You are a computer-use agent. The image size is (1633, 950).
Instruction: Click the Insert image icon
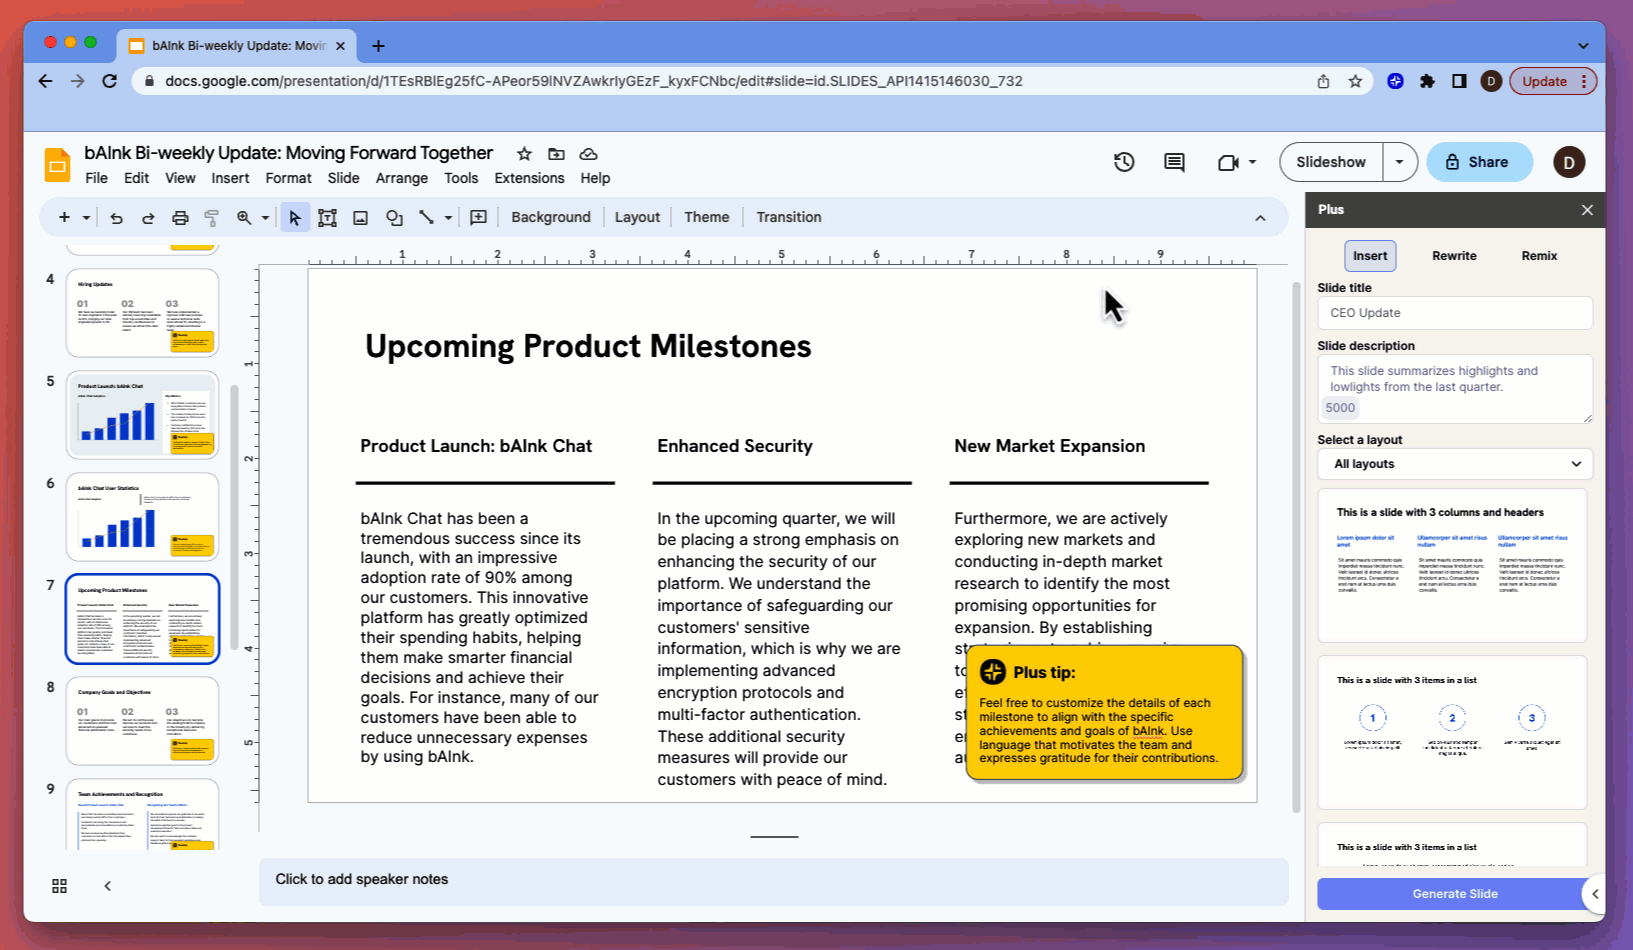pyautogui.click(x=361, y=217)
